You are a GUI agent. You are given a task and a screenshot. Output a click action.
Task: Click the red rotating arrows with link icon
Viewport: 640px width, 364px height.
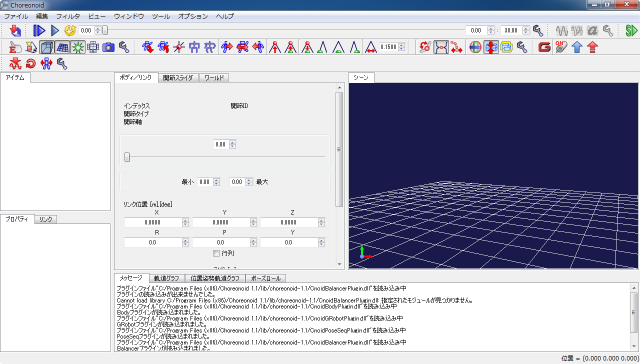tap(424, 47)
